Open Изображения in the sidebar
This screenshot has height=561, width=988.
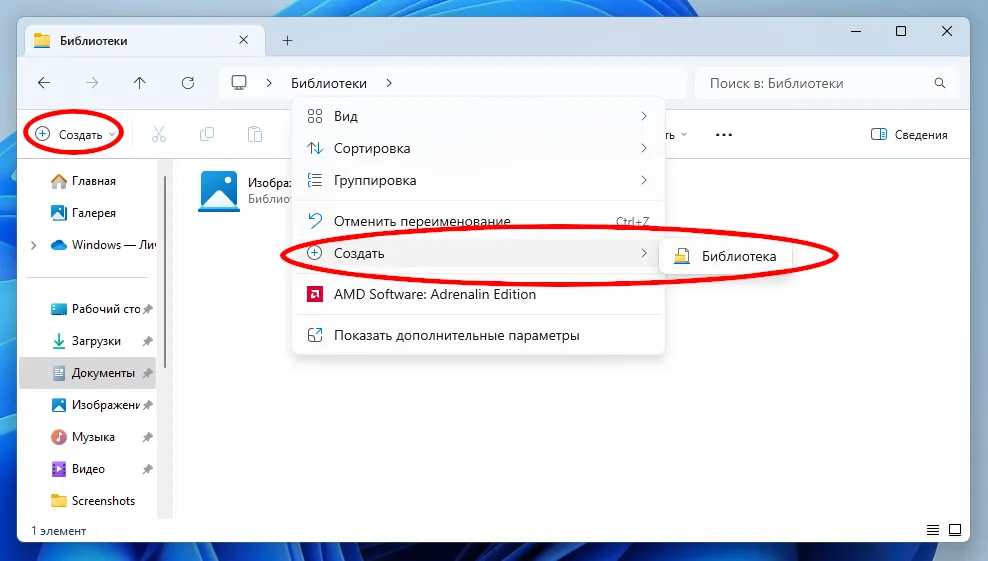pos(88,405)
